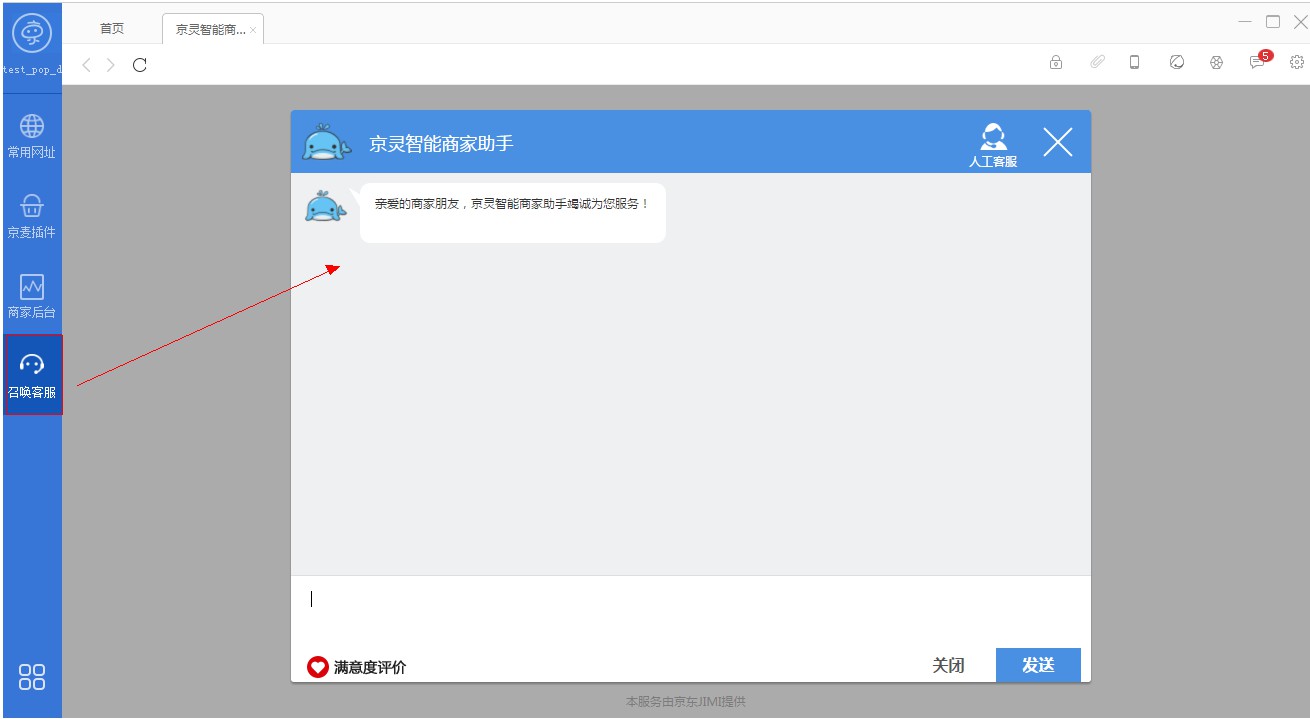1310x719 pixels.
Task: Click the whale avatar beside the greeting
Action: [325, 207]
